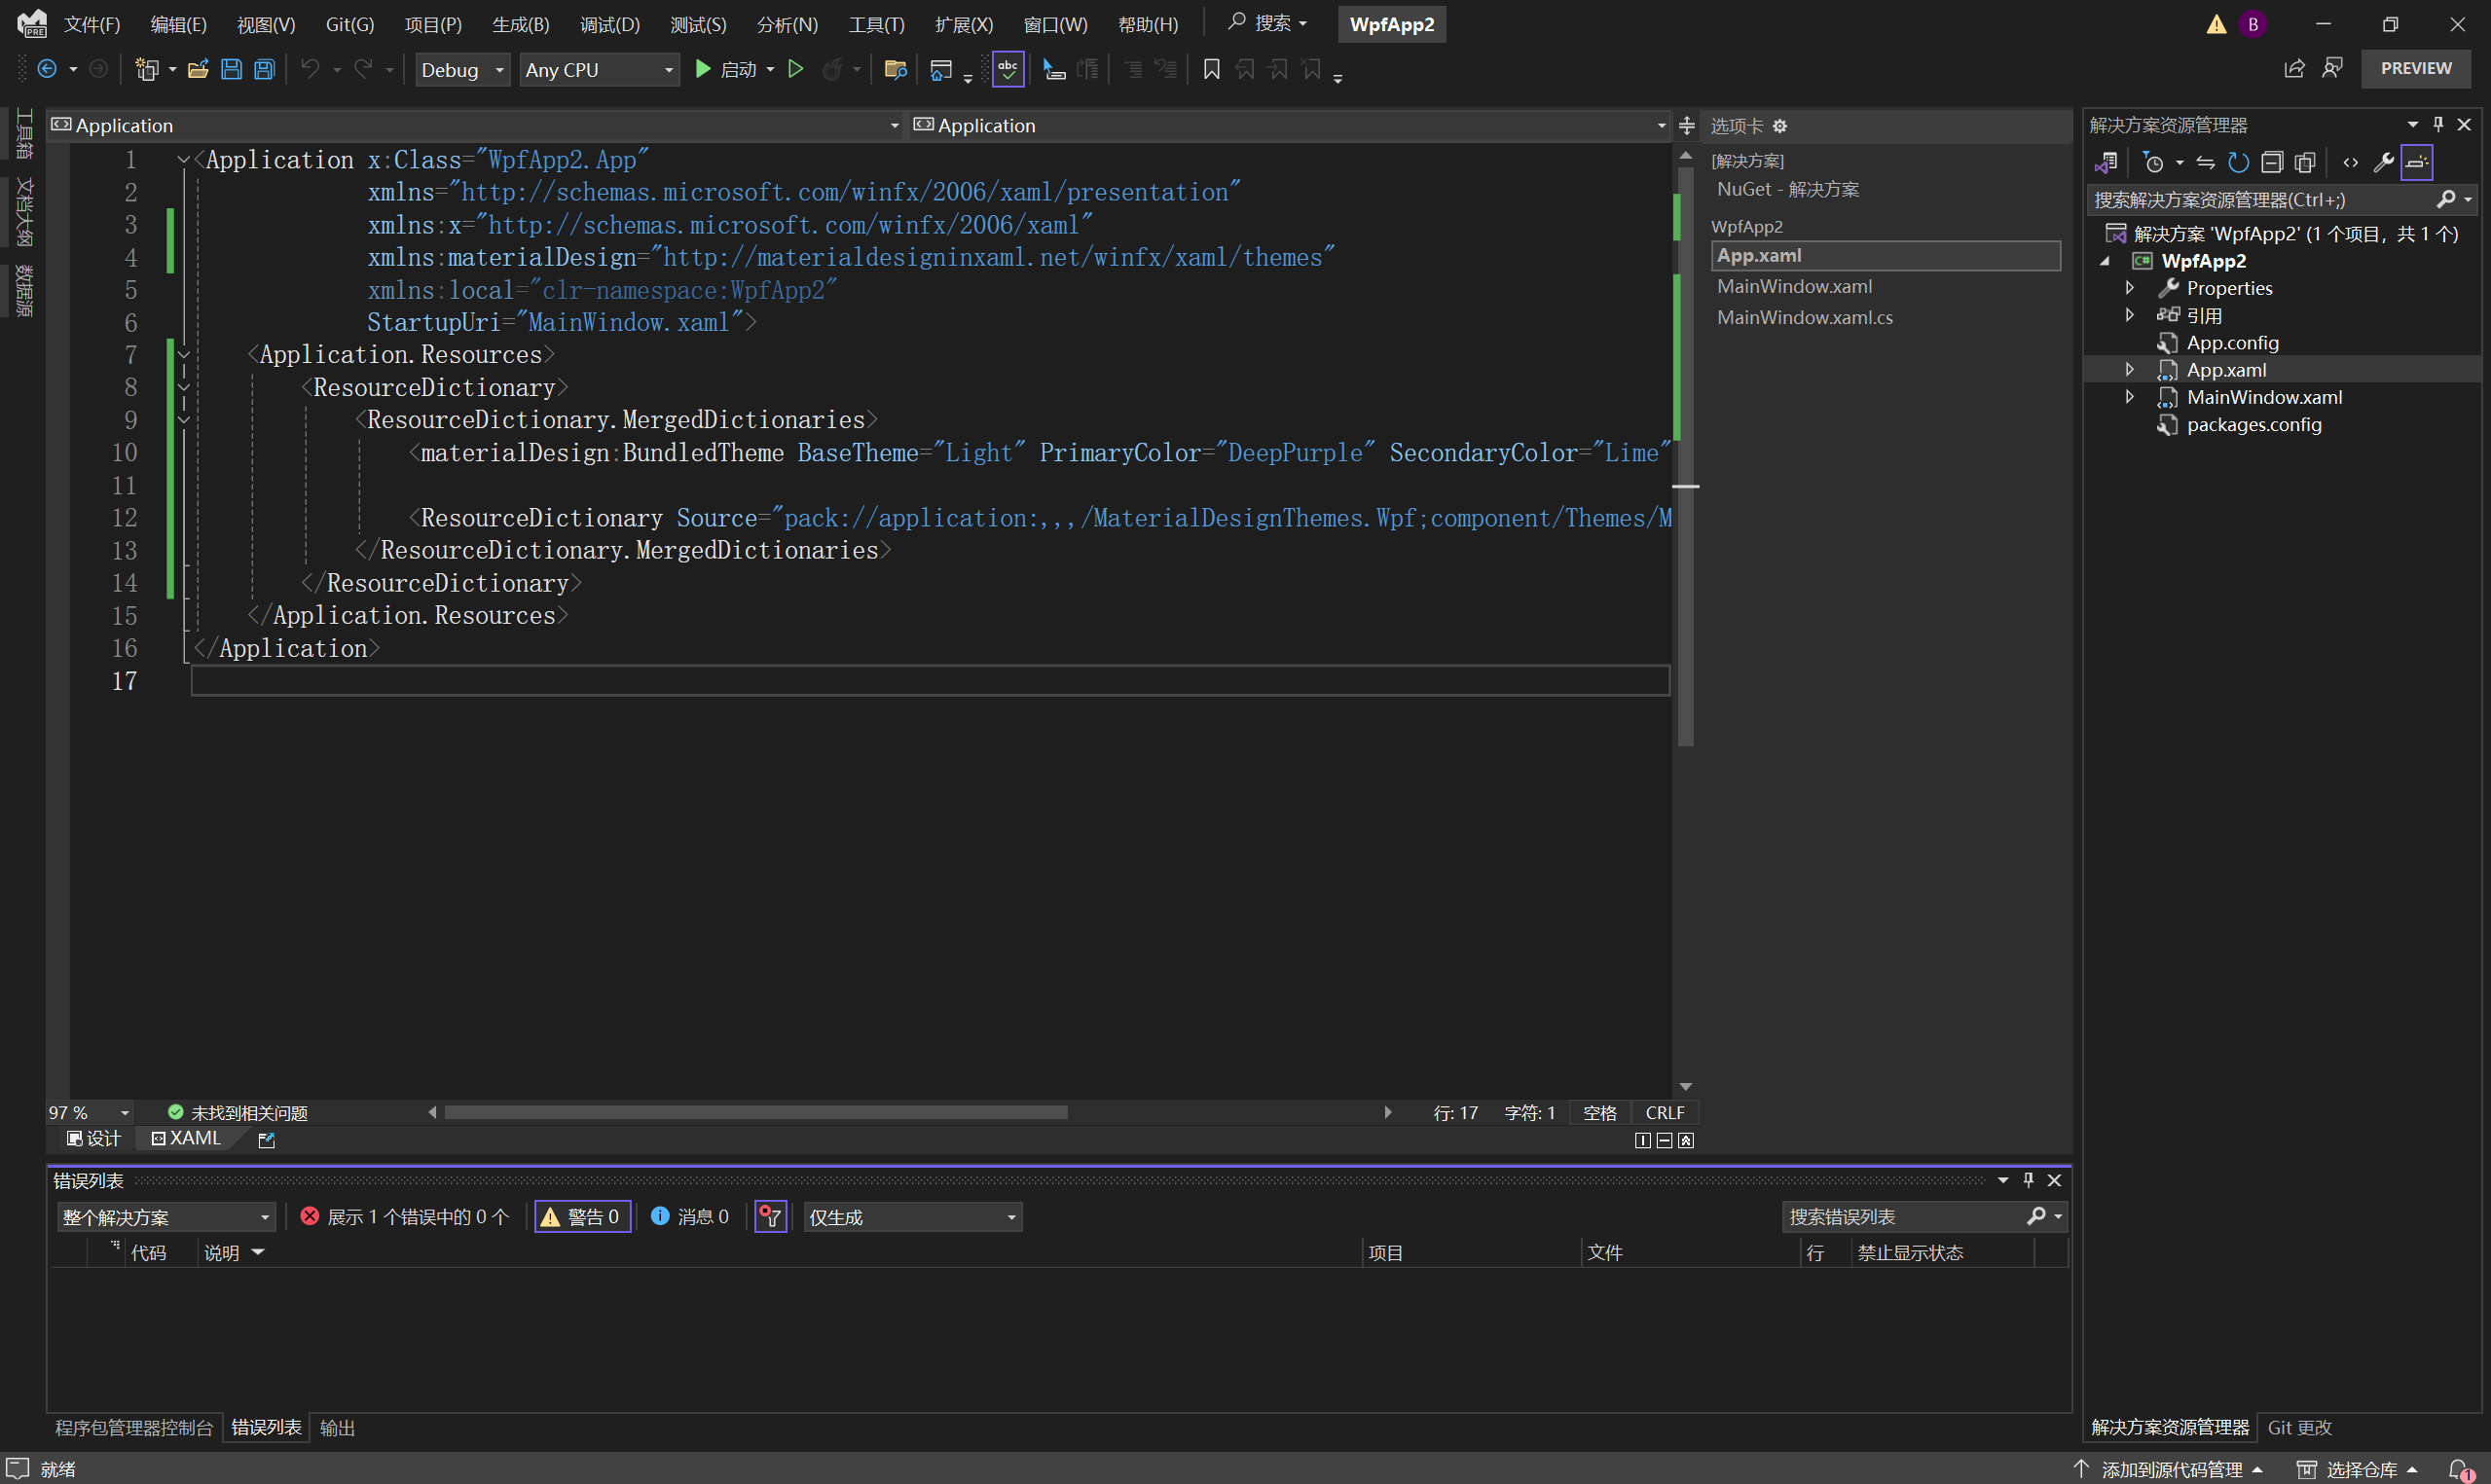Click the Save All toolbar icon
2491x1484 pixels.
(x=264, y=69)
